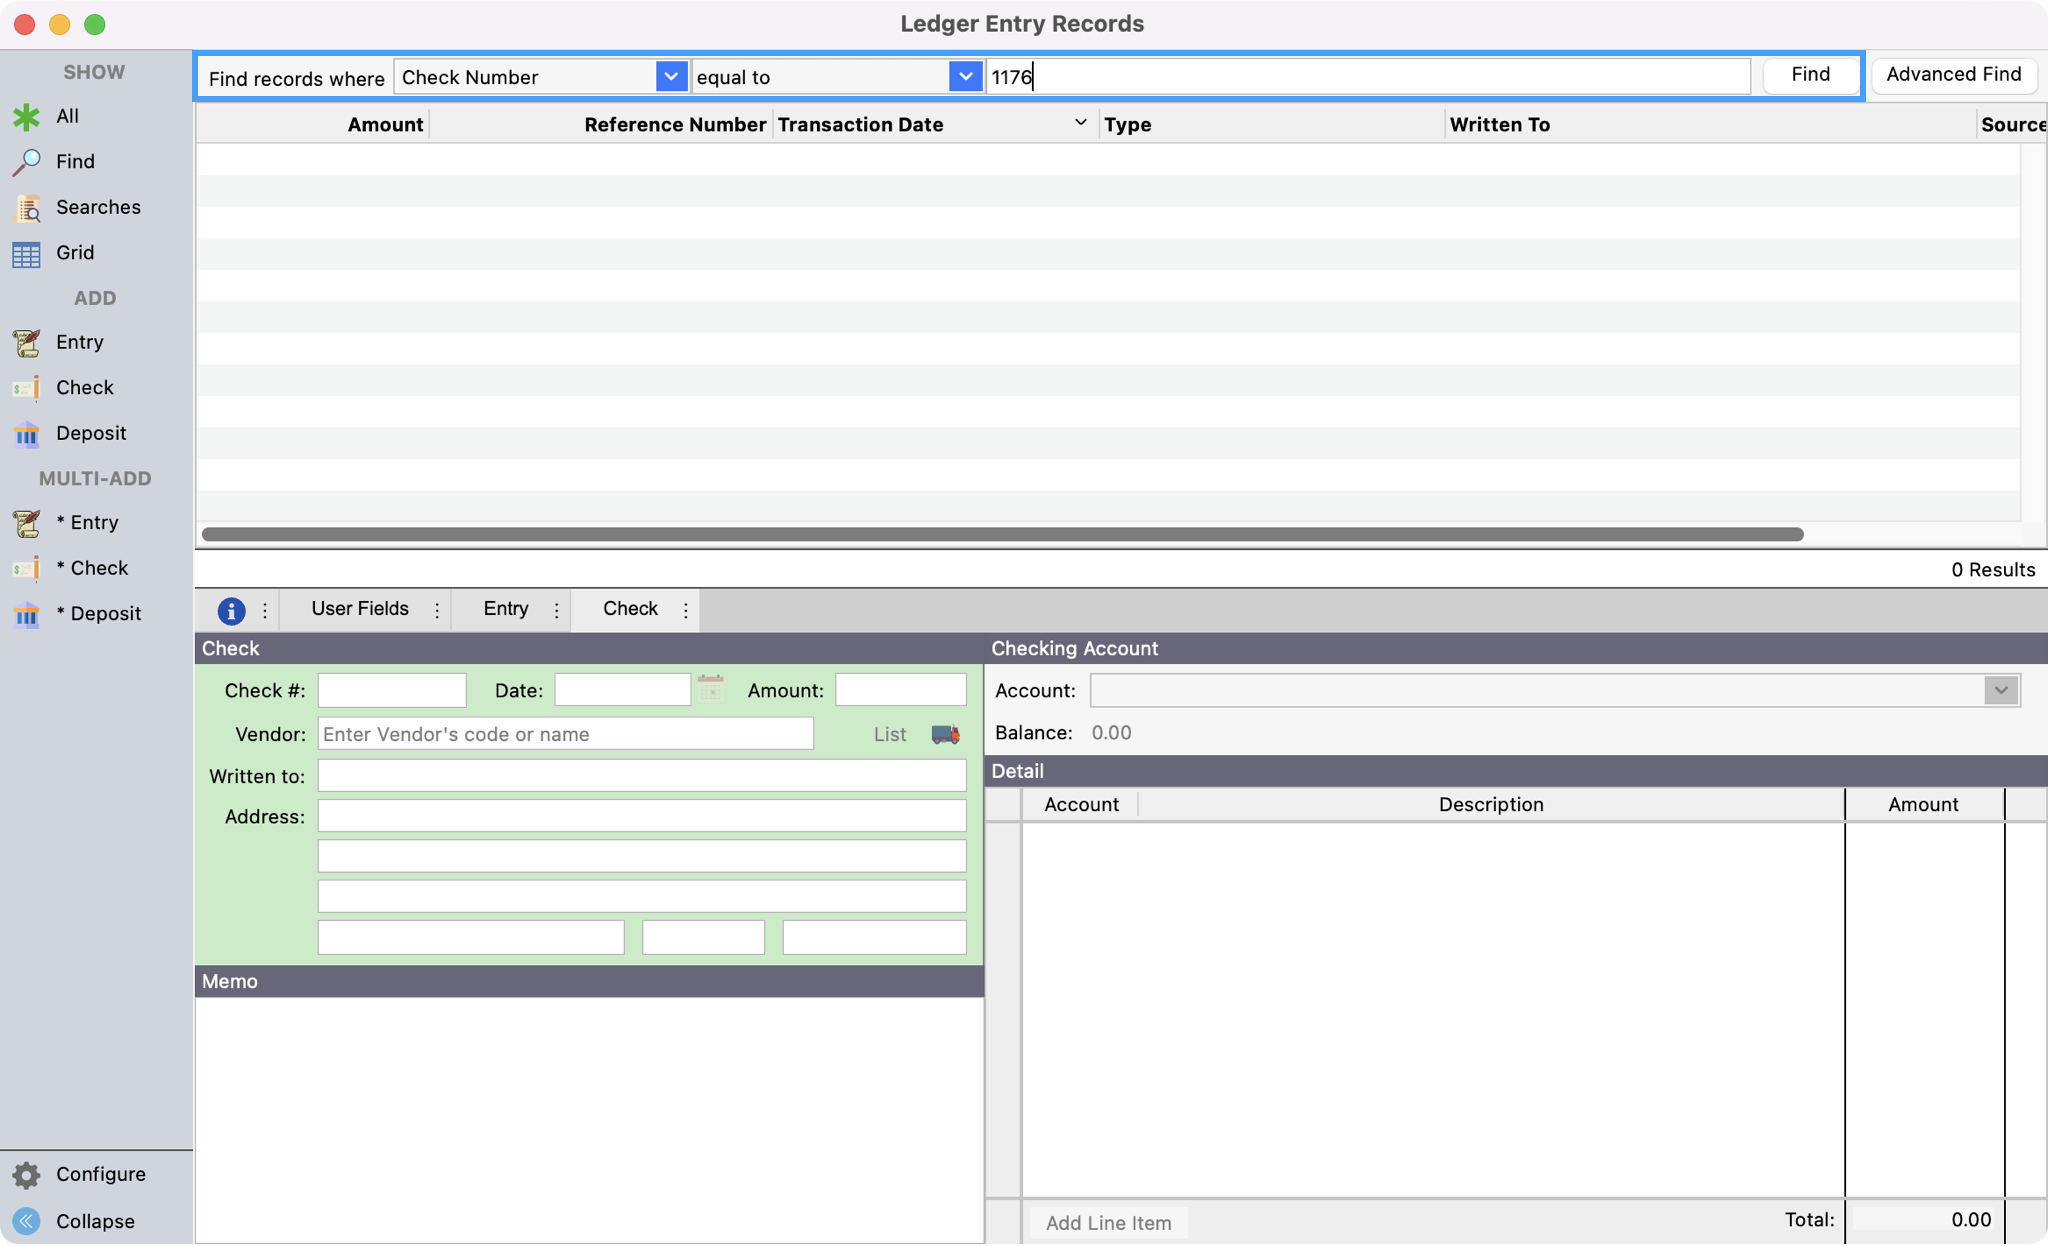
Task: Expand the Account dropdown in Checking Account
Action: [2000, 690]
